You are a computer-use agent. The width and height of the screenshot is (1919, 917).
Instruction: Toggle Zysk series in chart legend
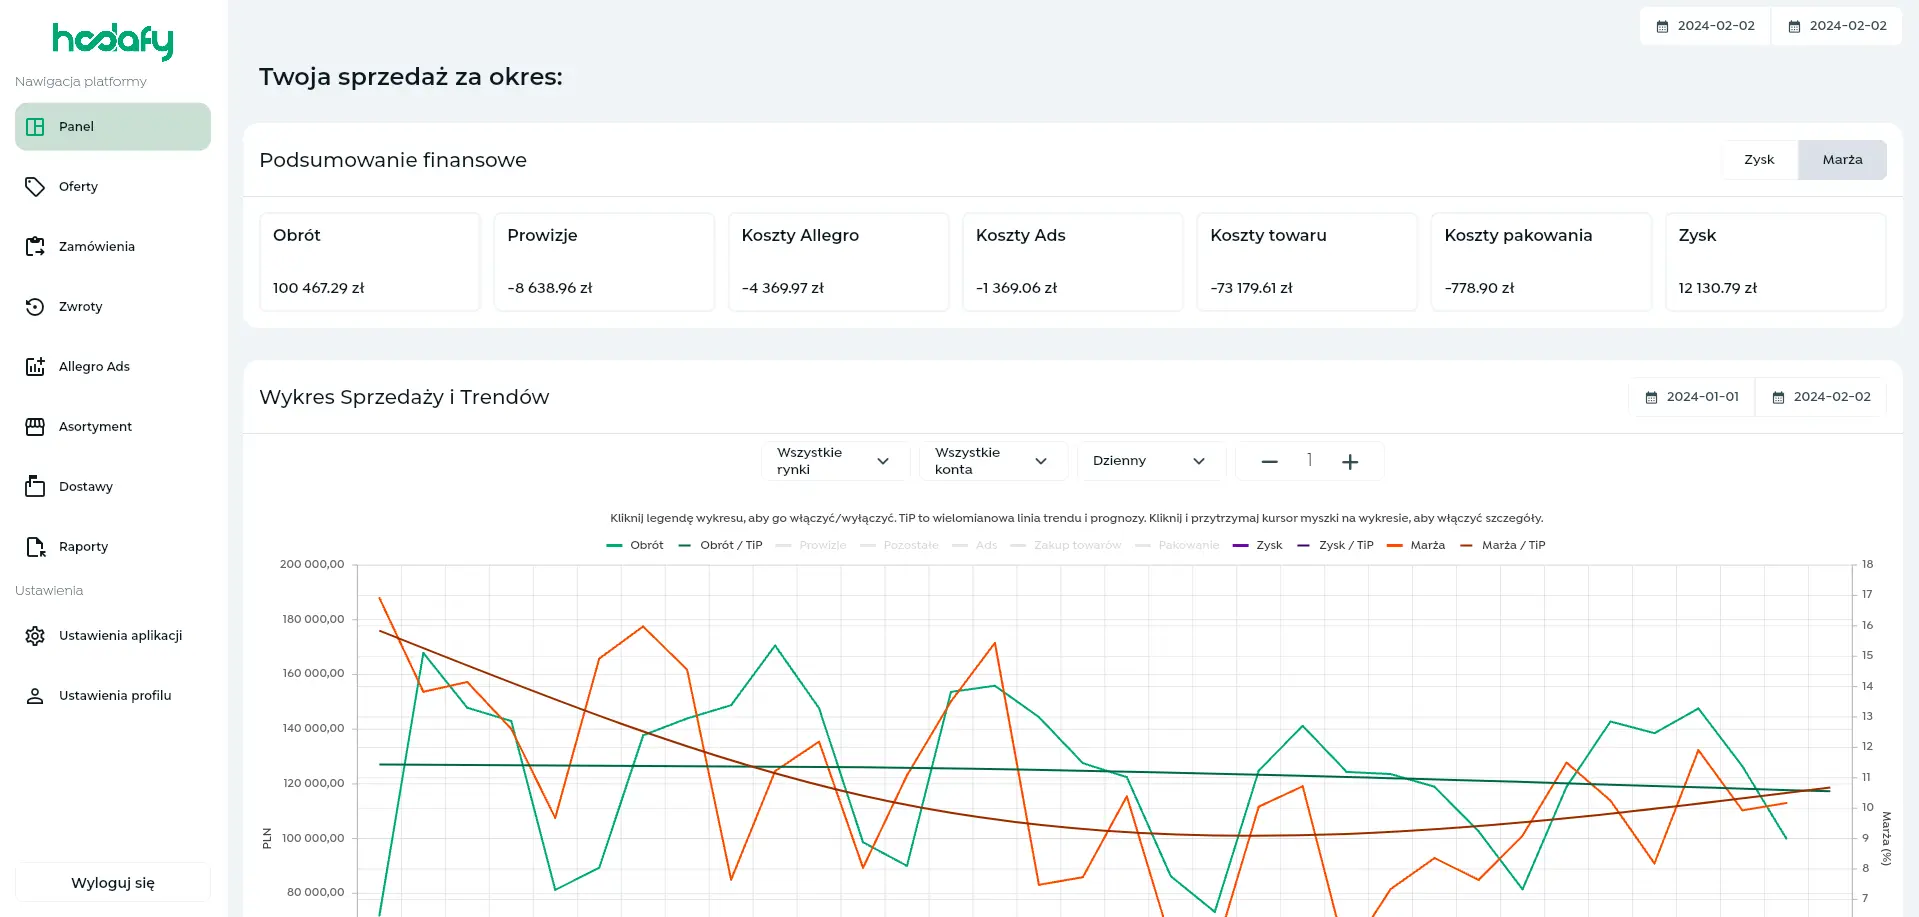tap(1257, 545)
